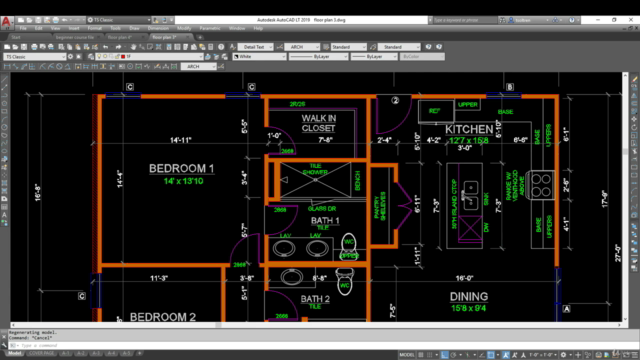Click the annotation scale button in status bar
The image size is (640, 360).
tap(542, 355)
